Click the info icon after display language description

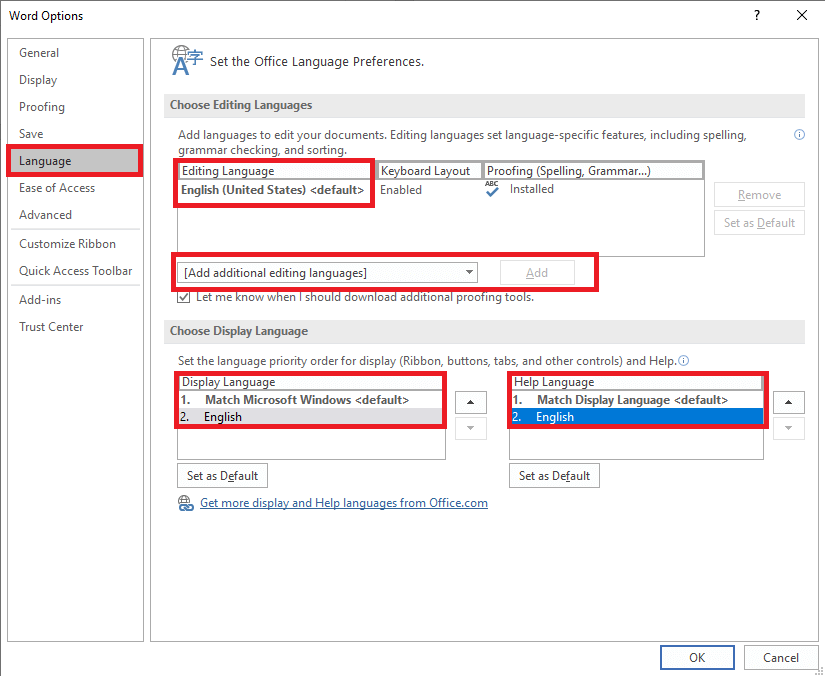tap(683, 361)
